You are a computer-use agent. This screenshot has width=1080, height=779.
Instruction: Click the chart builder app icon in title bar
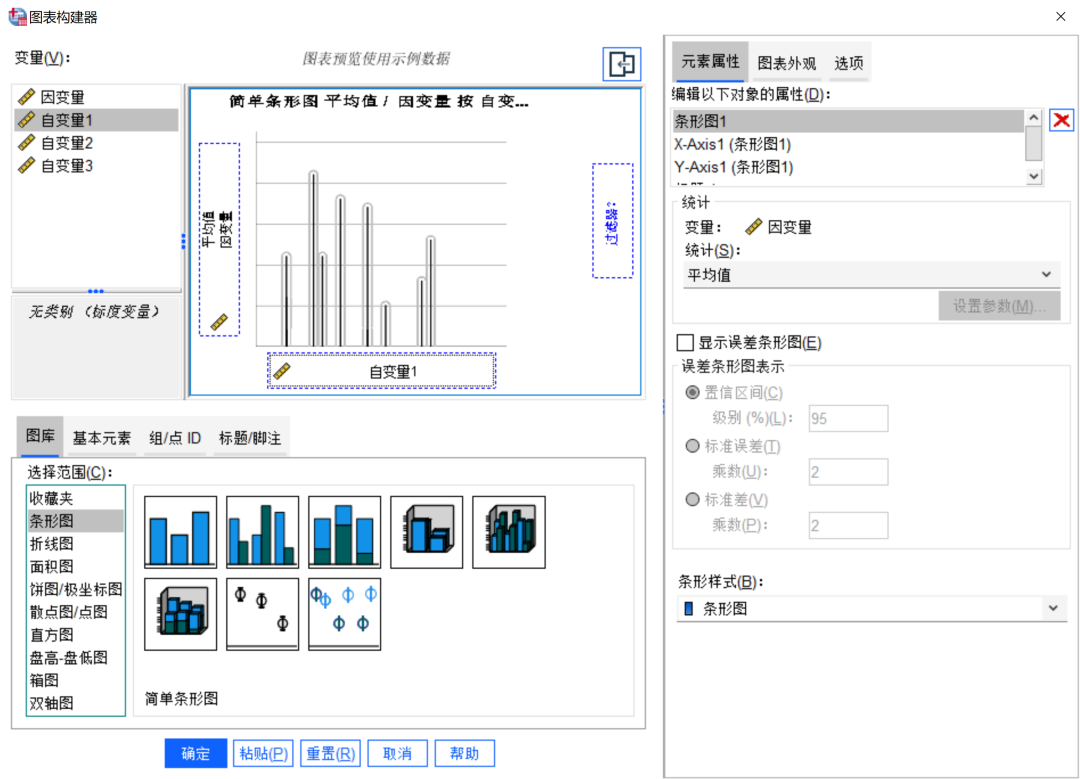click(x=17, y=17)
